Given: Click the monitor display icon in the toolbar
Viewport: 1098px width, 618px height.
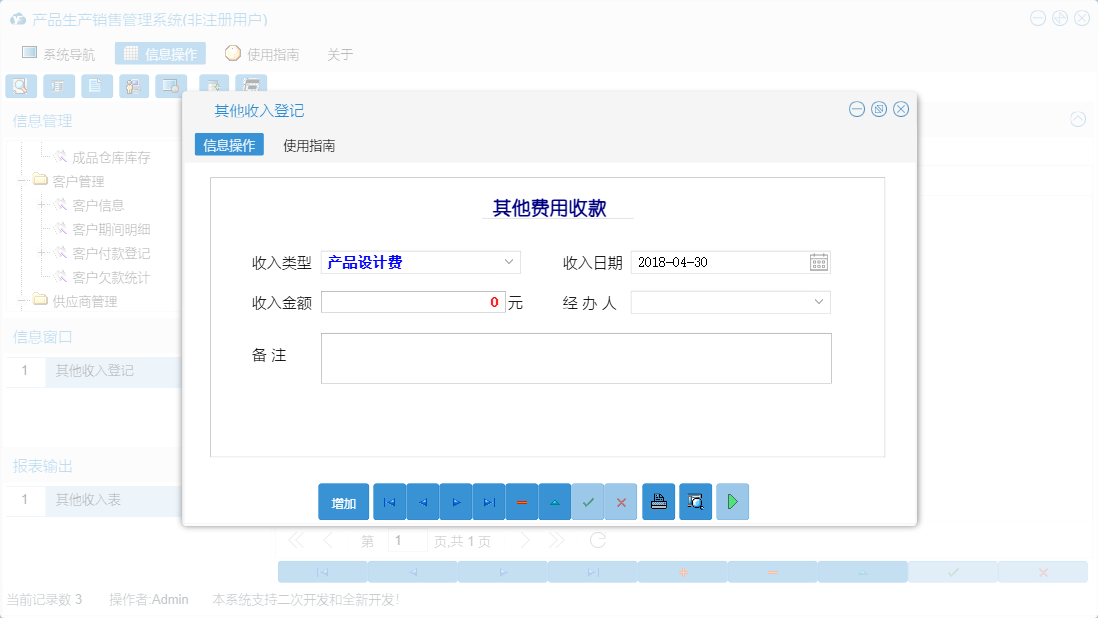Looking at the screenshot, I should (x=171, y=85).
